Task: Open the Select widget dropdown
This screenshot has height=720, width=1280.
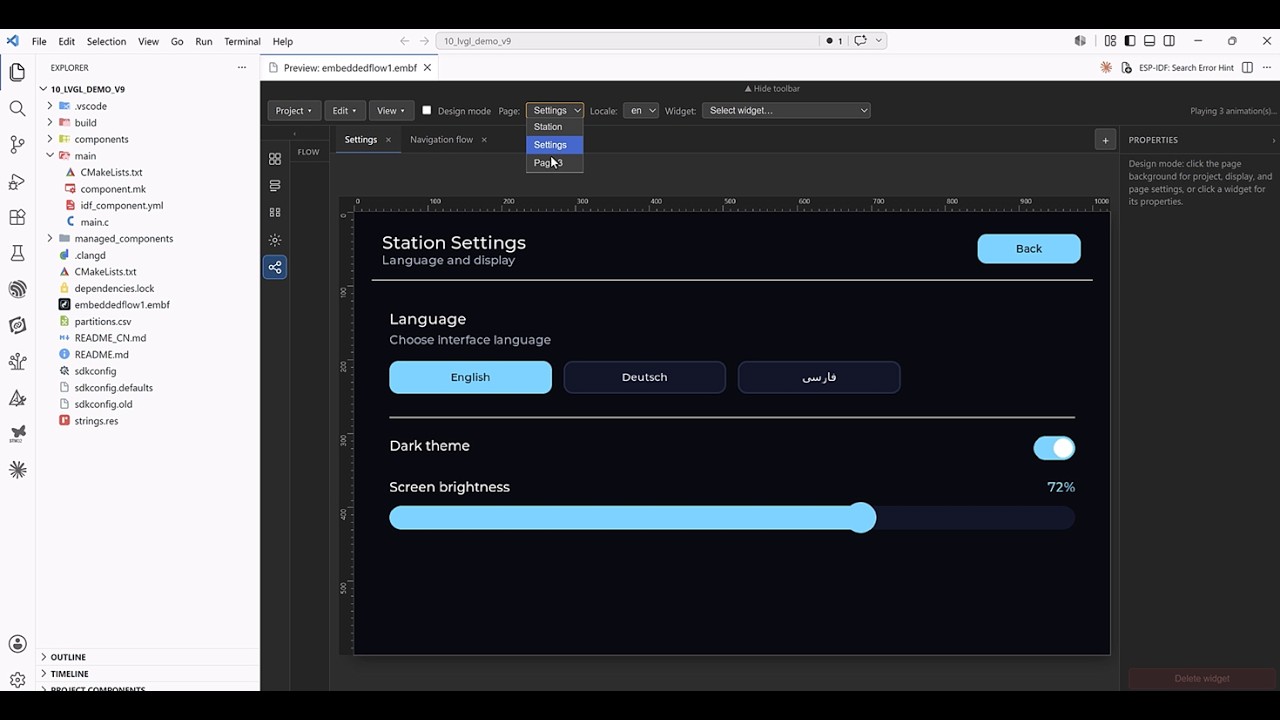Action: [x=786, y=110]
